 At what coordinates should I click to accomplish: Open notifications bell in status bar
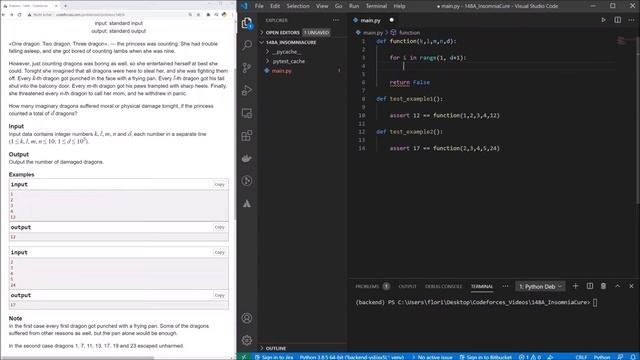pos(633,357)
